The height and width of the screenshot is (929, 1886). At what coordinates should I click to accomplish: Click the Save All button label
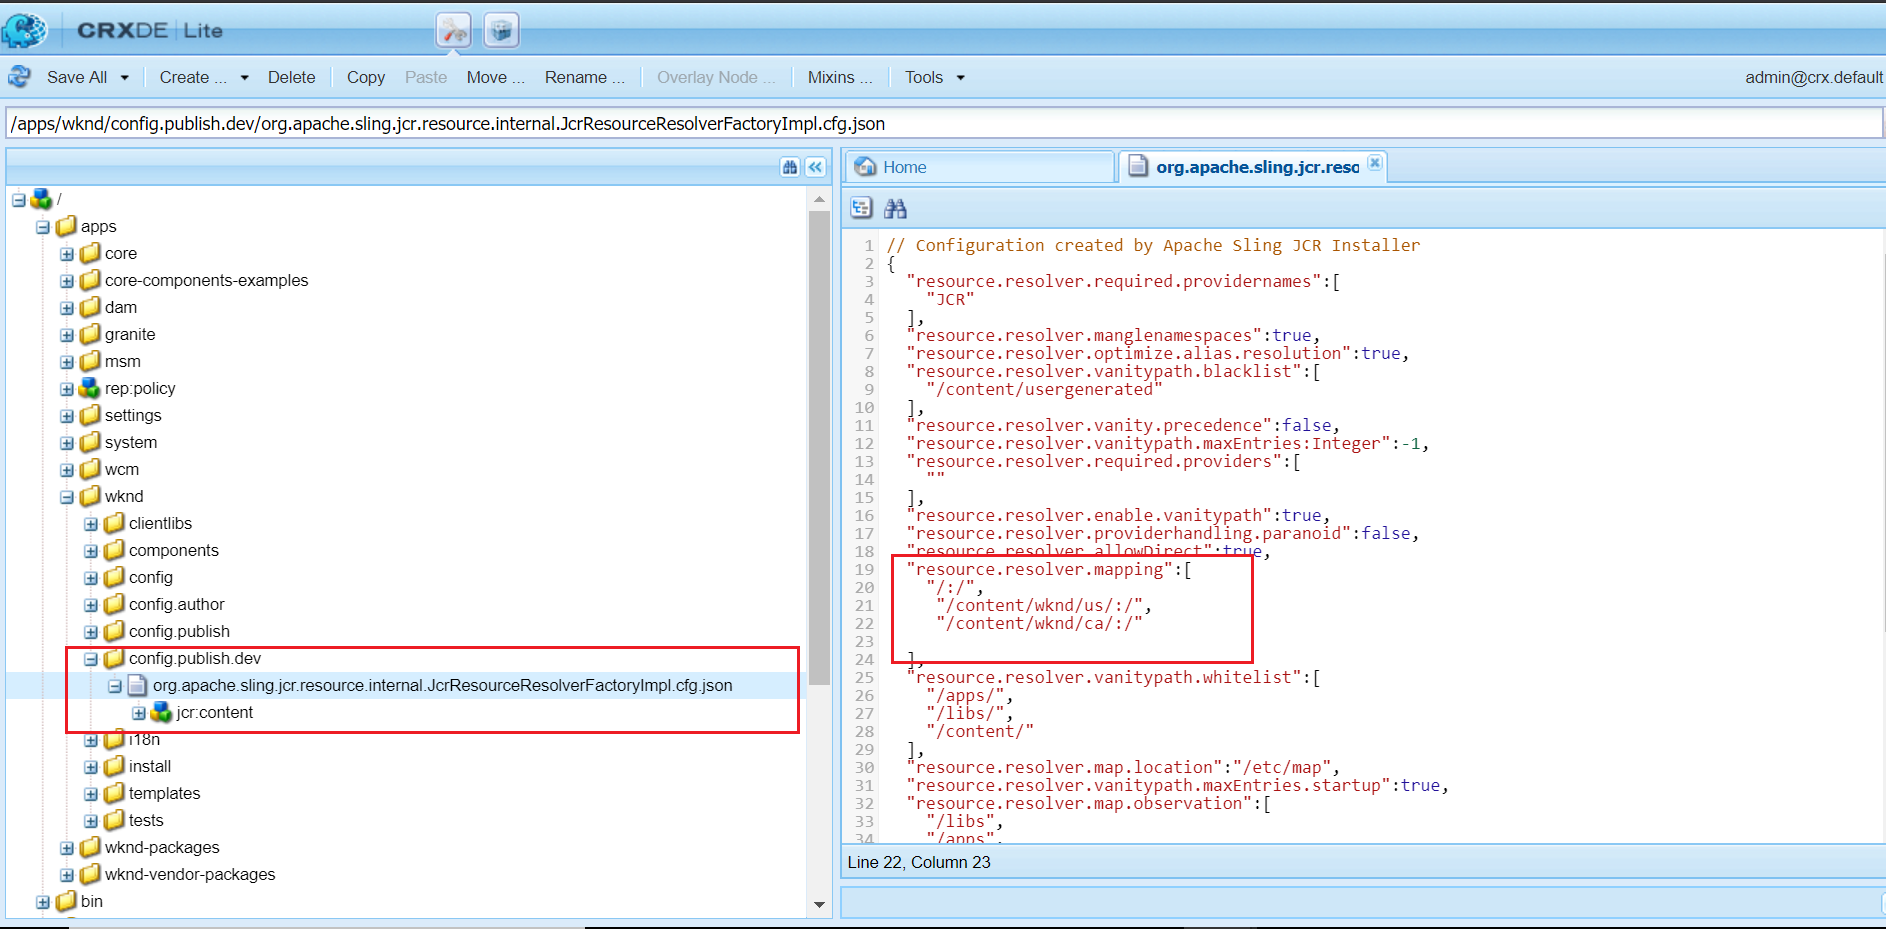click(x=77, y=77)
